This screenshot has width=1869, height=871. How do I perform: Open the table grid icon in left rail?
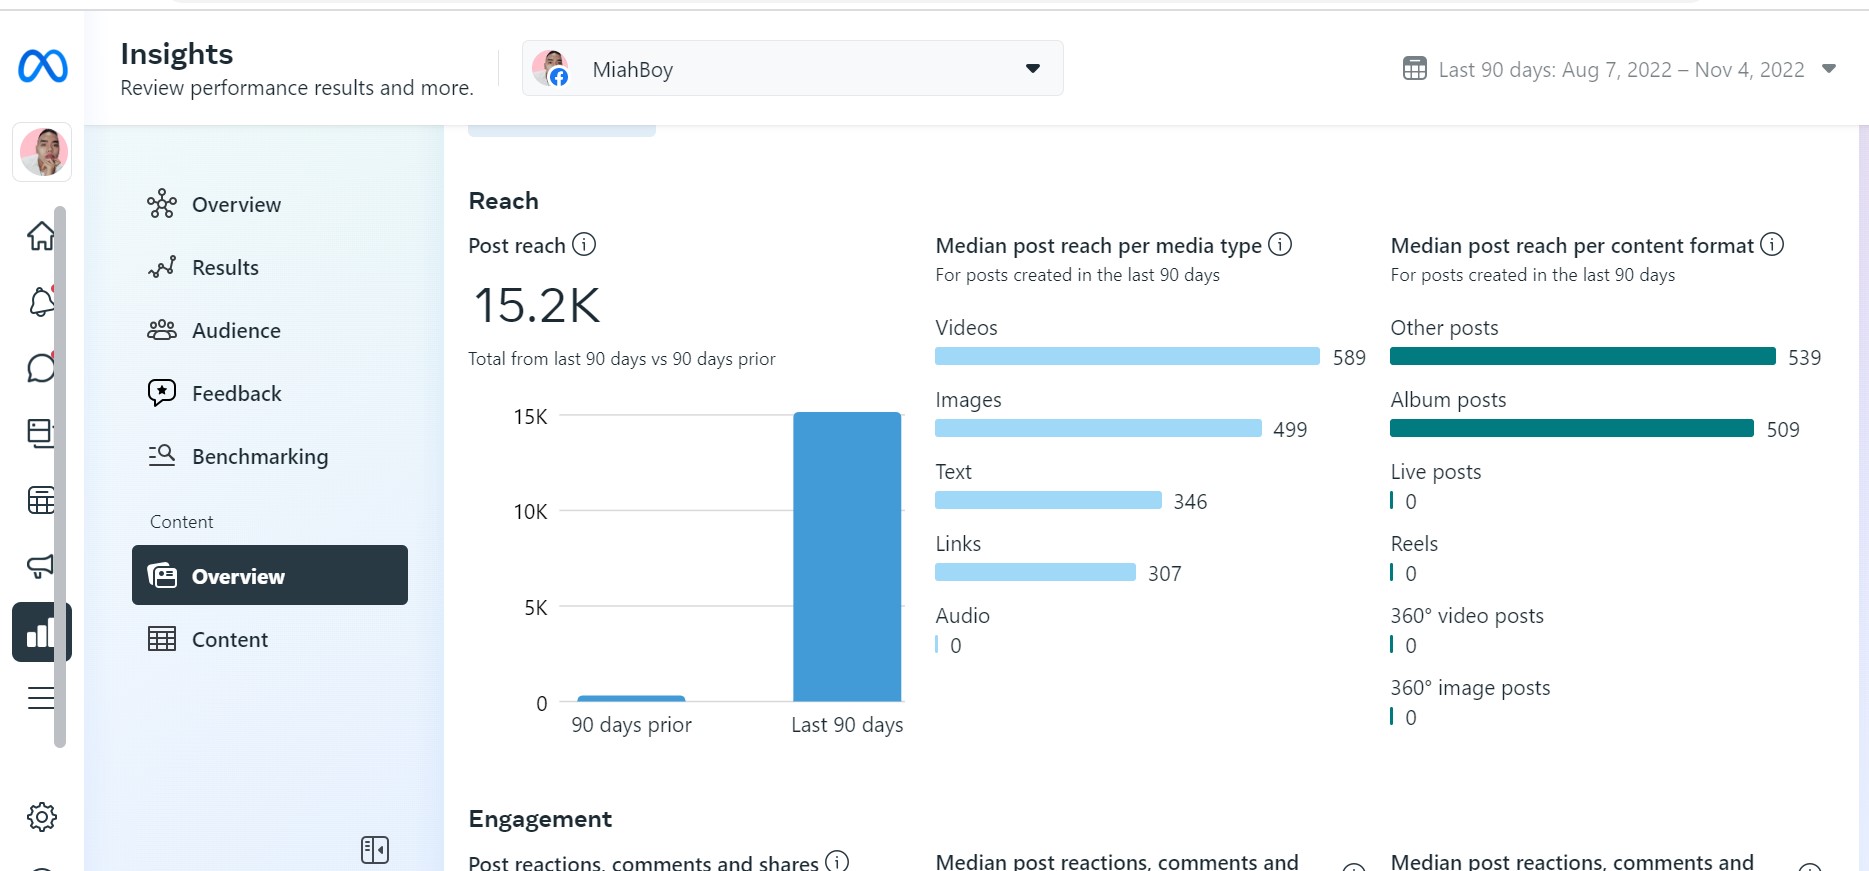[41, 500]
